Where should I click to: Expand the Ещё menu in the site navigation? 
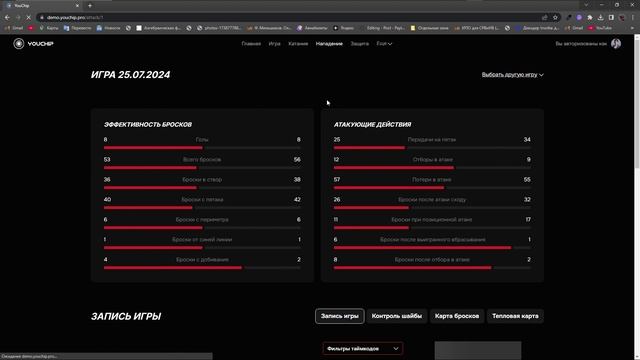point(384,44)
